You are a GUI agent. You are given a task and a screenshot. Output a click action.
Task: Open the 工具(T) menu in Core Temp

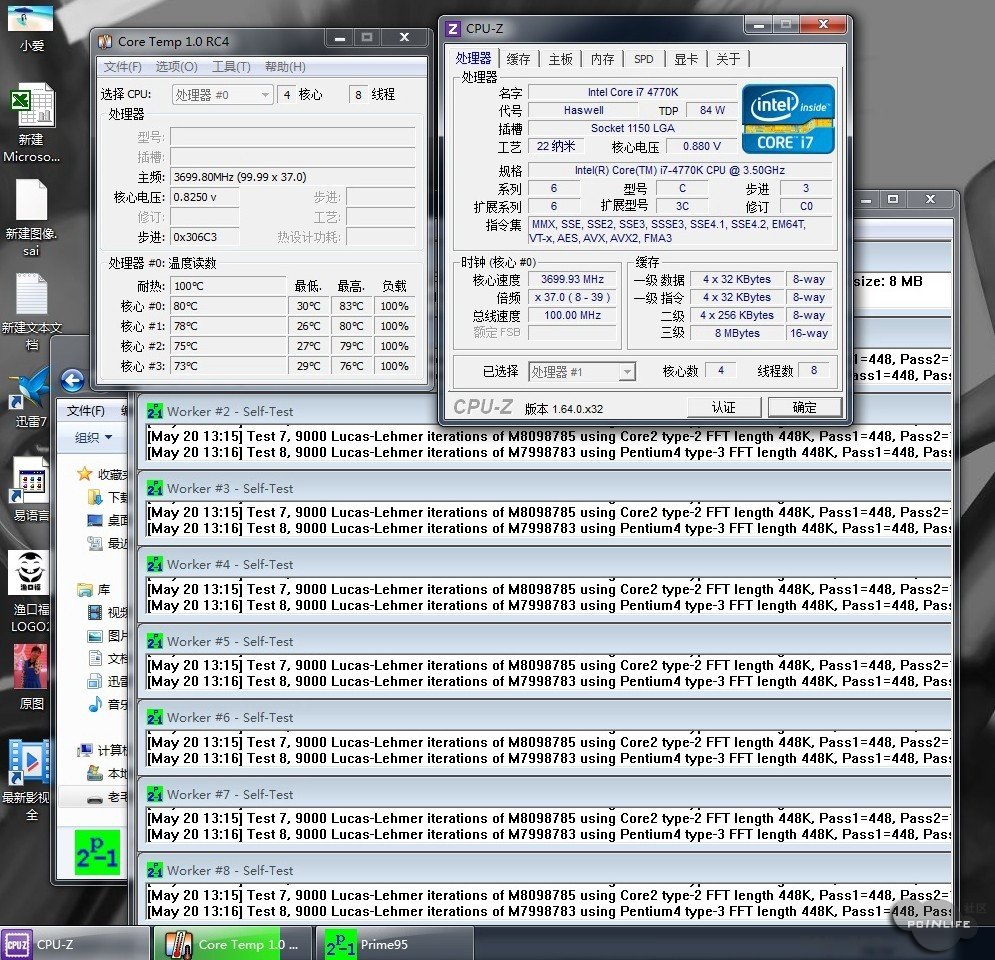pyautogui.click(x=231, y=67)
